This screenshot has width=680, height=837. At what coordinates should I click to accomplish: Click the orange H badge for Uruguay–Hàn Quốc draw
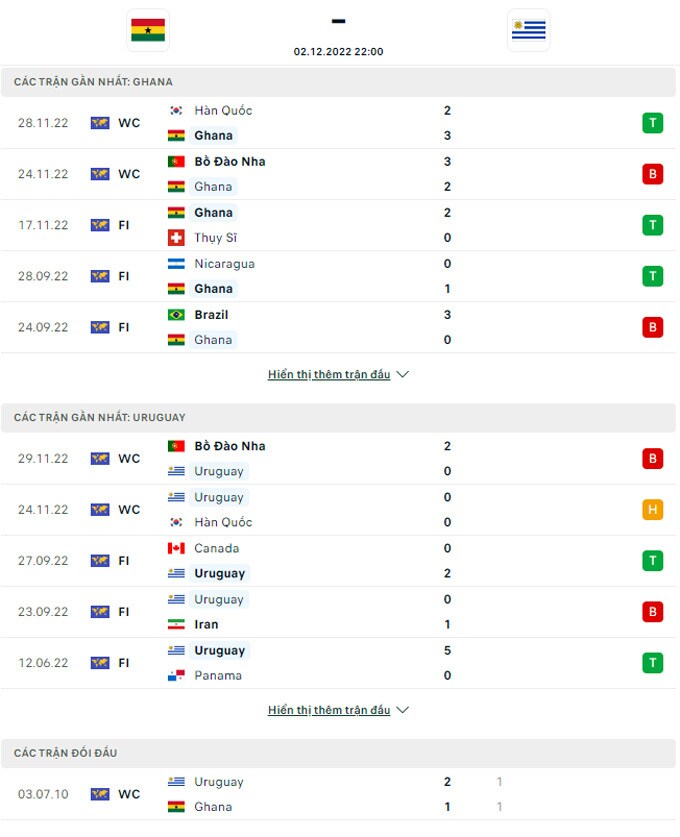tap(652, 510)
